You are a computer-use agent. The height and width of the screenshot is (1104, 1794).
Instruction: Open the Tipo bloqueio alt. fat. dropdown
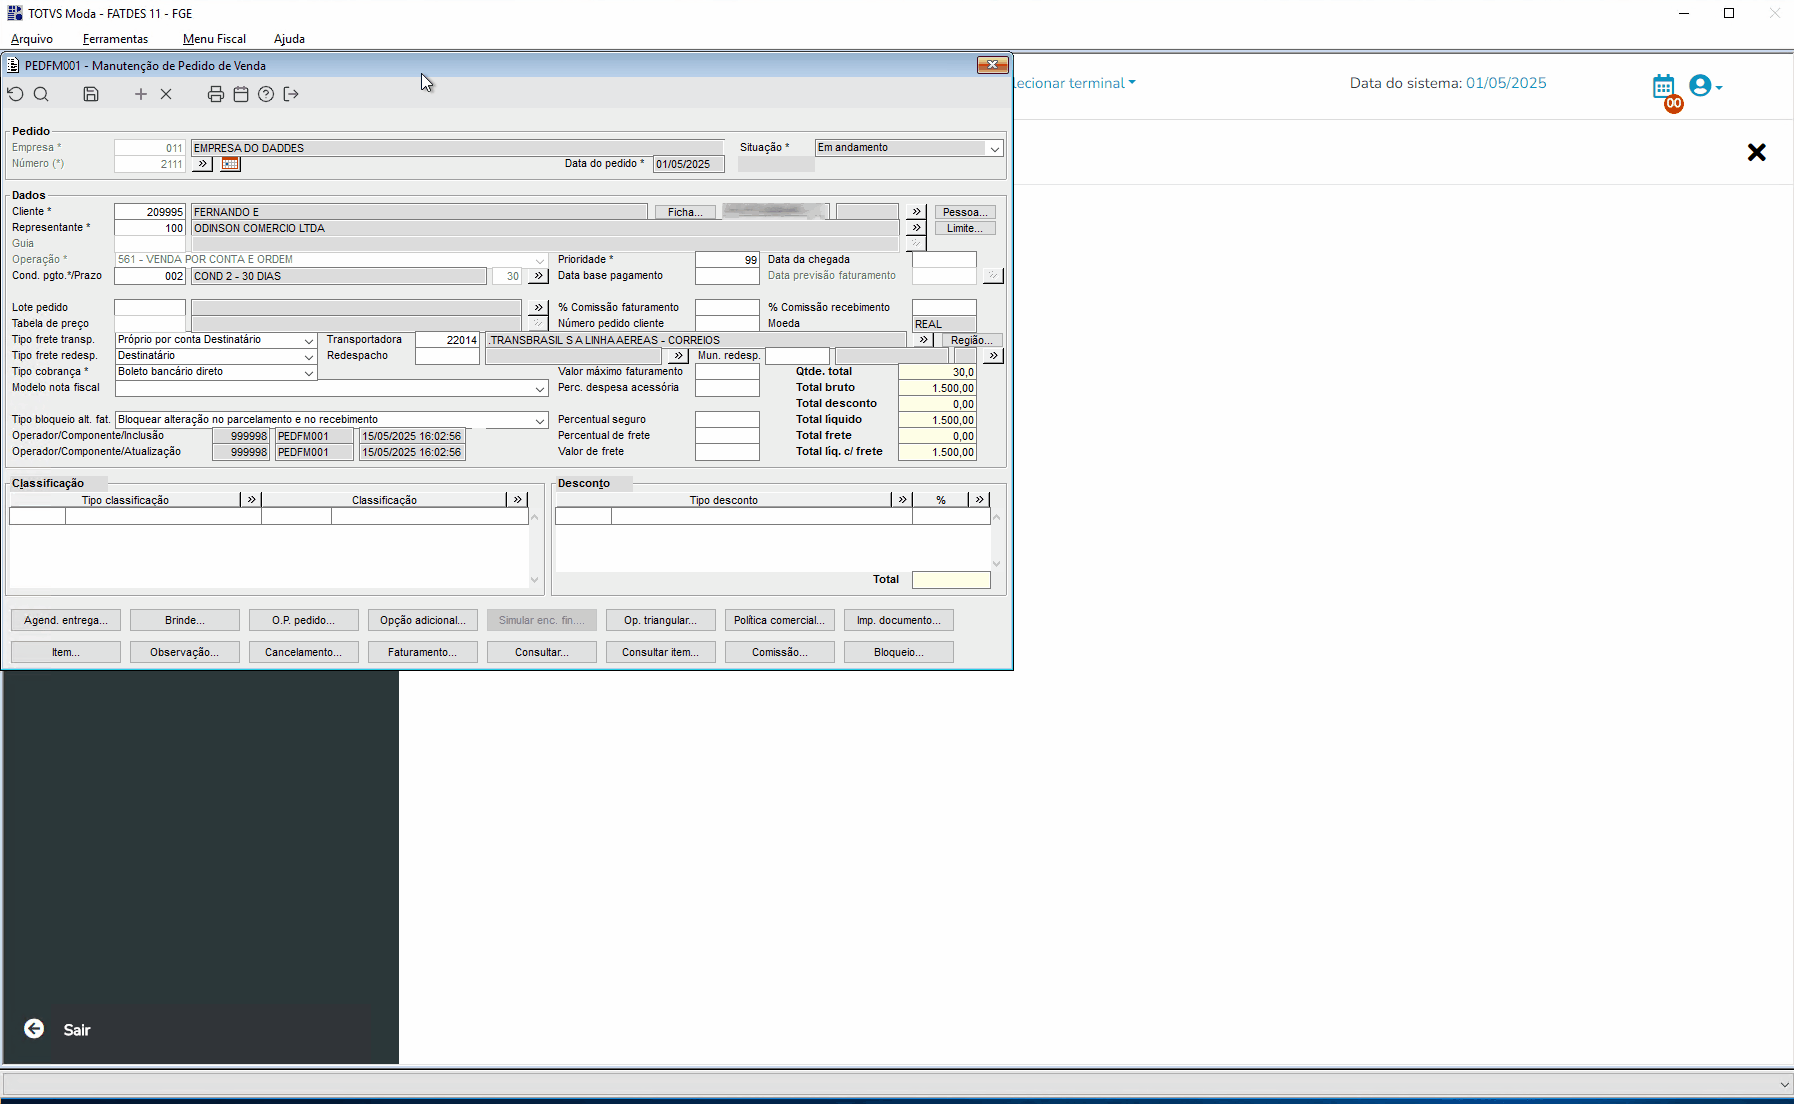point(540,420)
